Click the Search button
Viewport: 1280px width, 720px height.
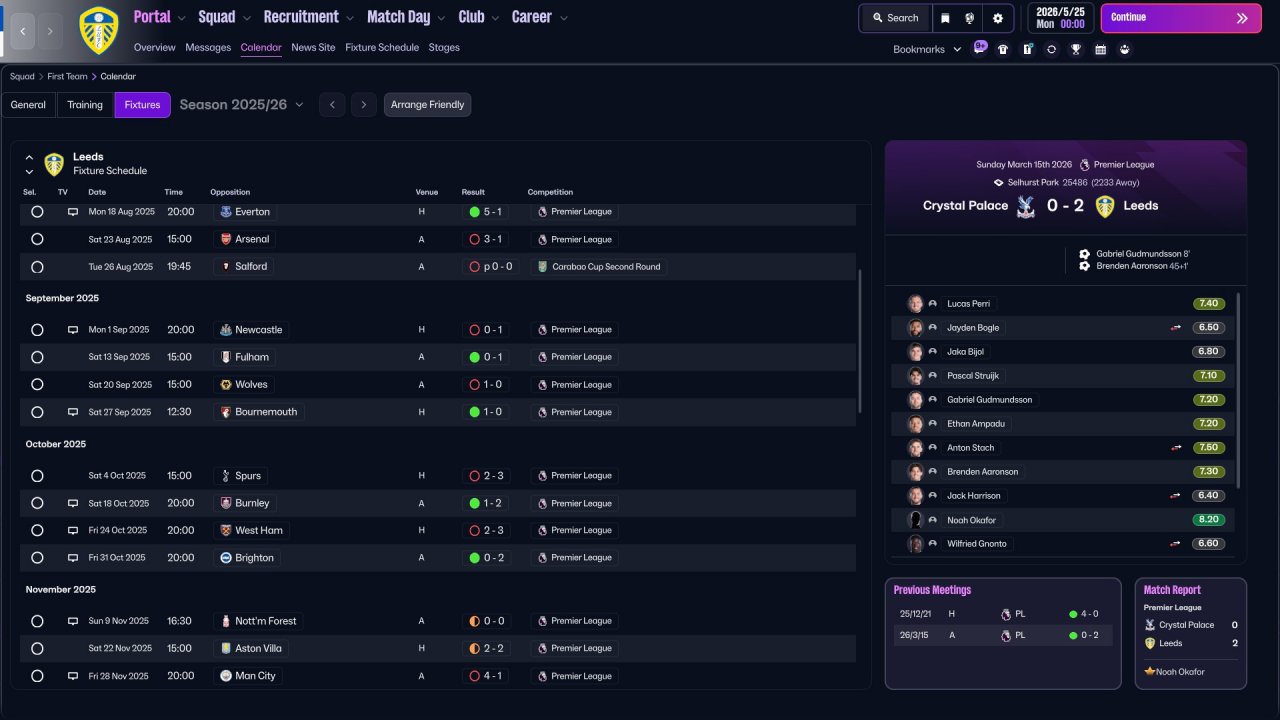895,18
